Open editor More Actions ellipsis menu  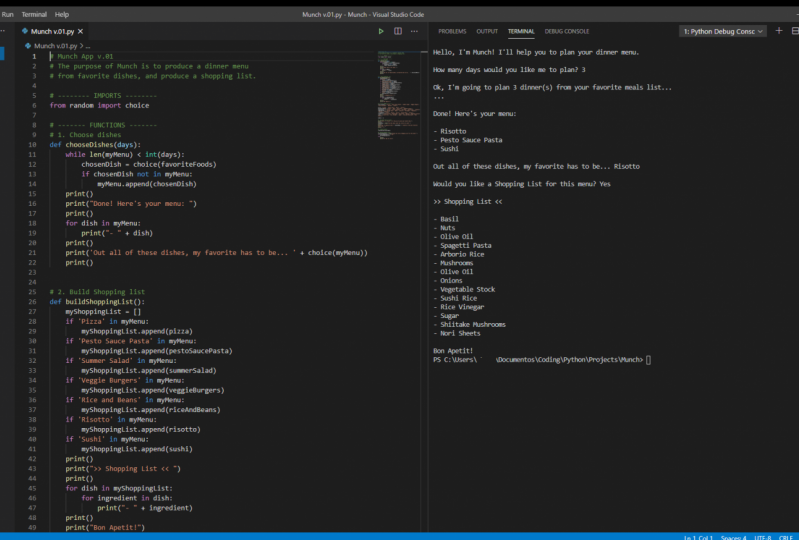[x=414, y=31]
